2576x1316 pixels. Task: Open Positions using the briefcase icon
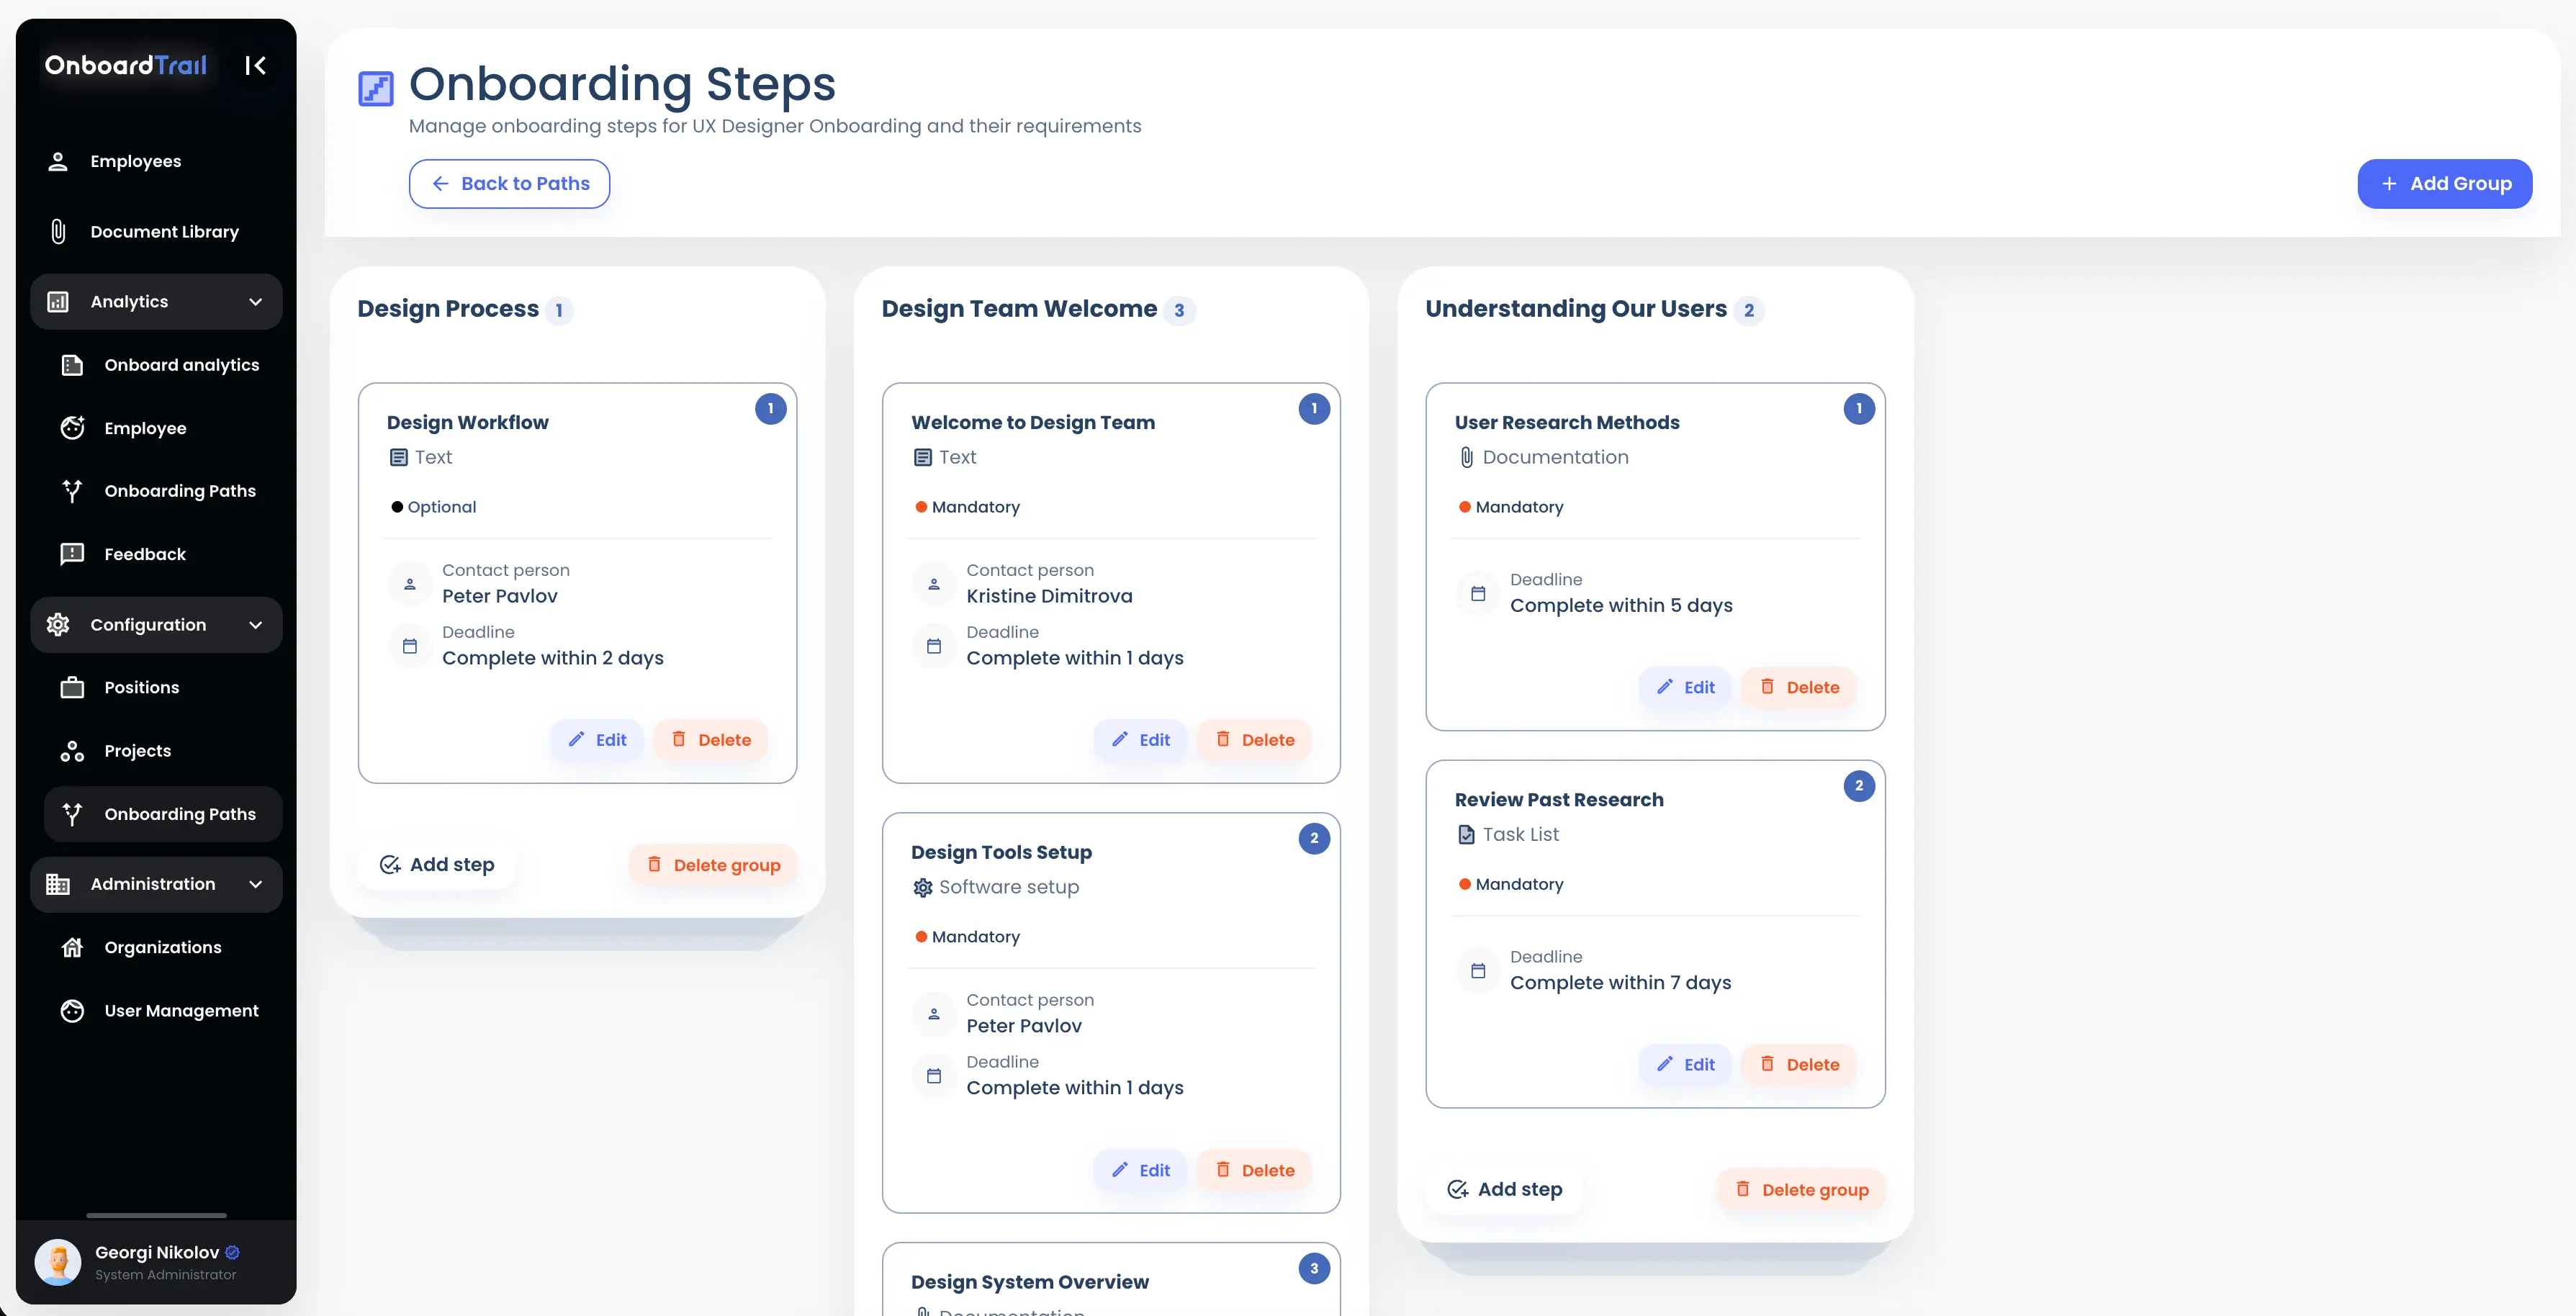click(x=72, y=687)
